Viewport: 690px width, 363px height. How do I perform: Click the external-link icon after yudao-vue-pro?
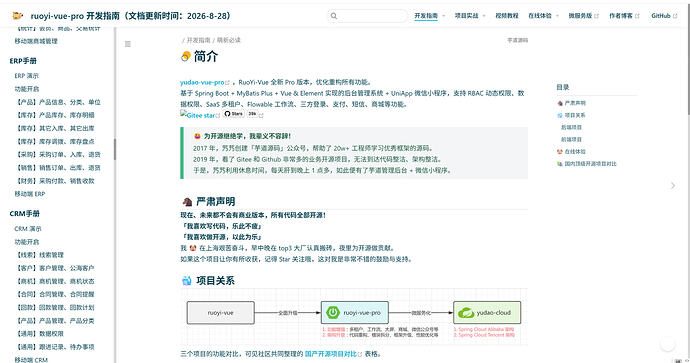tap(228, 83)
